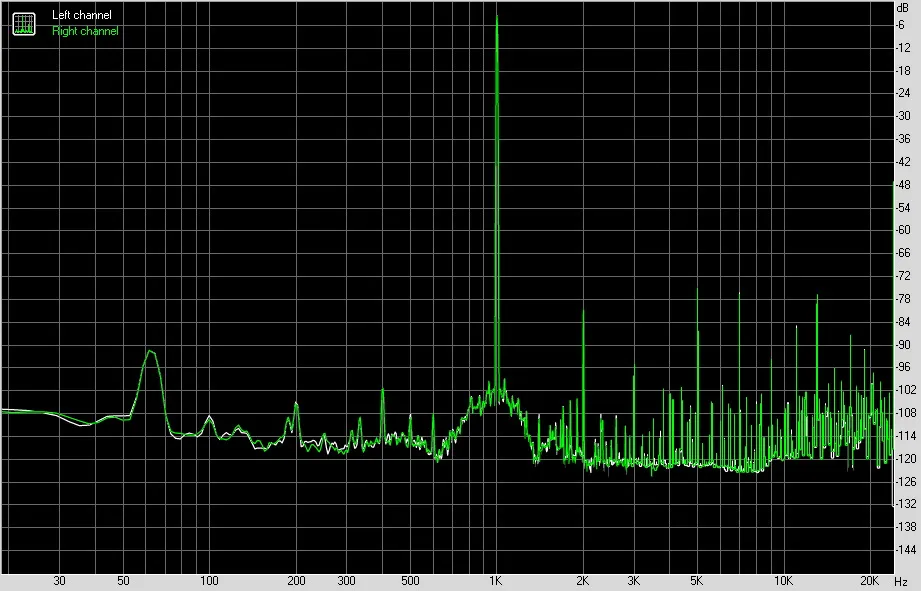
Task: Click the -66 dB scale value
Action: (x=903, y=253)
